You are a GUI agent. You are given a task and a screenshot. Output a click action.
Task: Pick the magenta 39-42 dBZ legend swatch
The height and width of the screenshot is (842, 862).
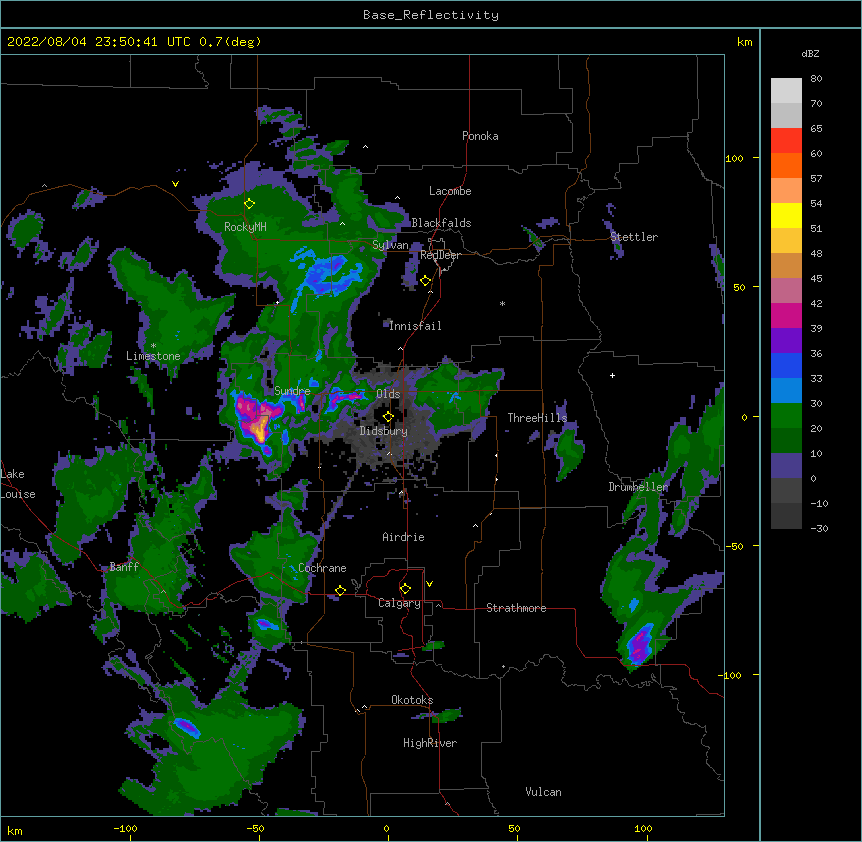(786, 315)
